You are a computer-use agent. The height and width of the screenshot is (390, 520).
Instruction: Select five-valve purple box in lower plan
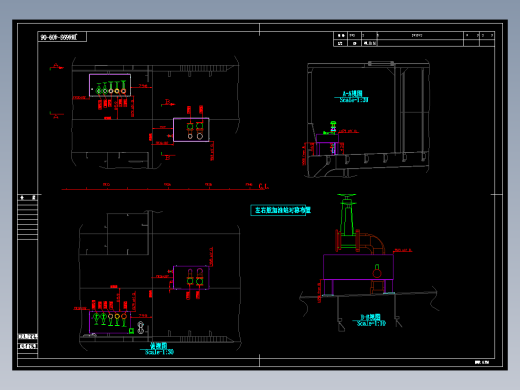point(110,322)
